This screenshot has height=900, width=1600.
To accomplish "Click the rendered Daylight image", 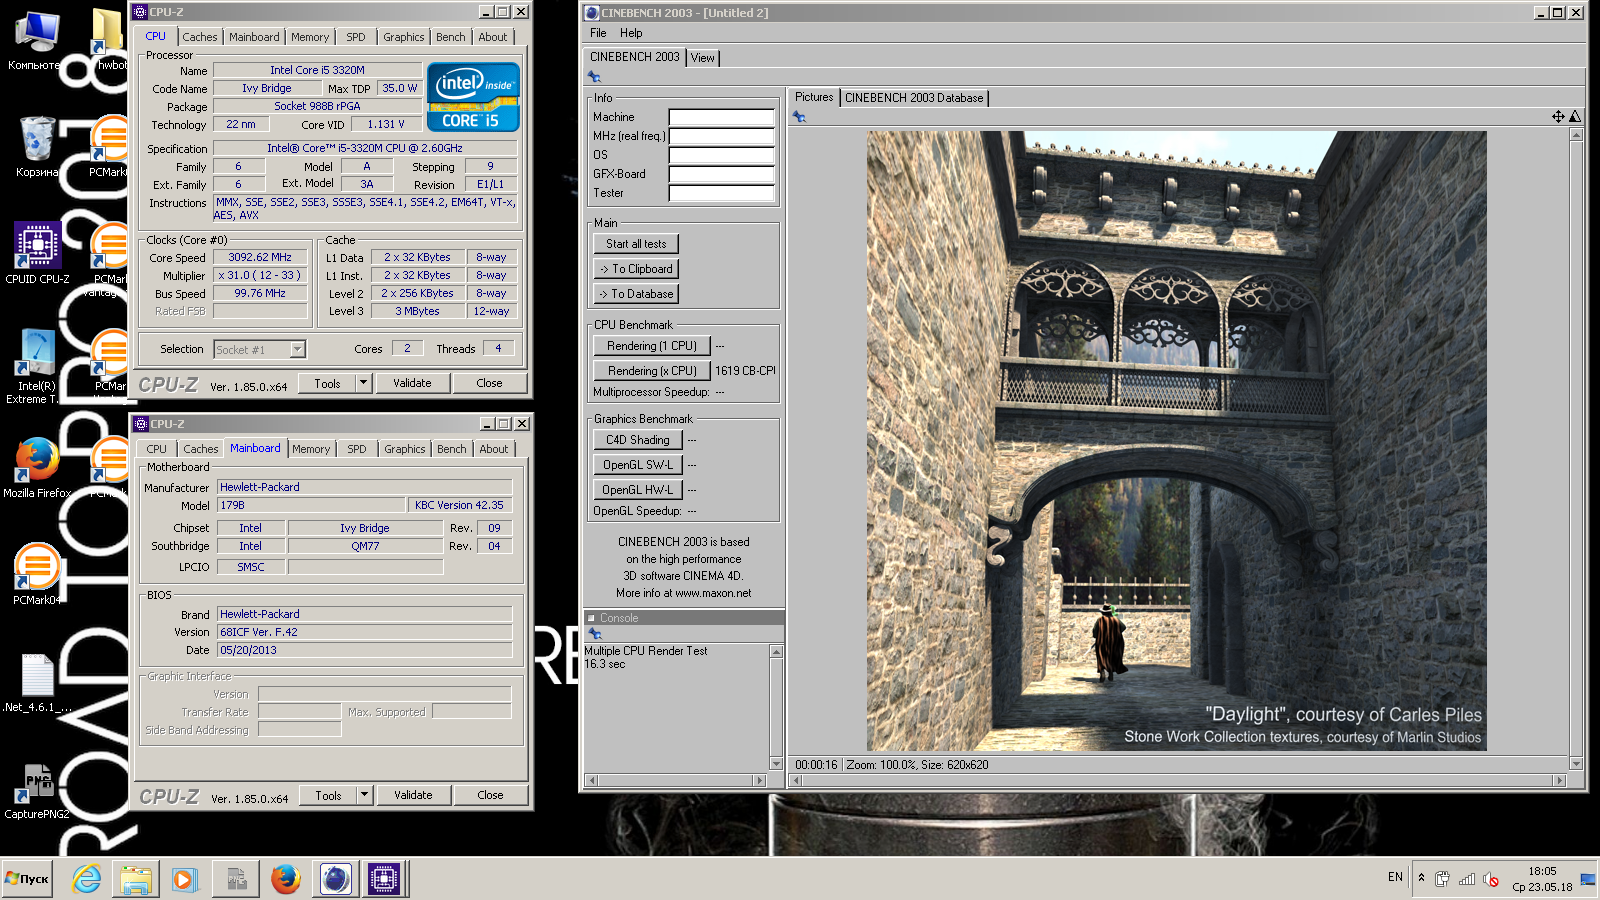I will 1176,441.
